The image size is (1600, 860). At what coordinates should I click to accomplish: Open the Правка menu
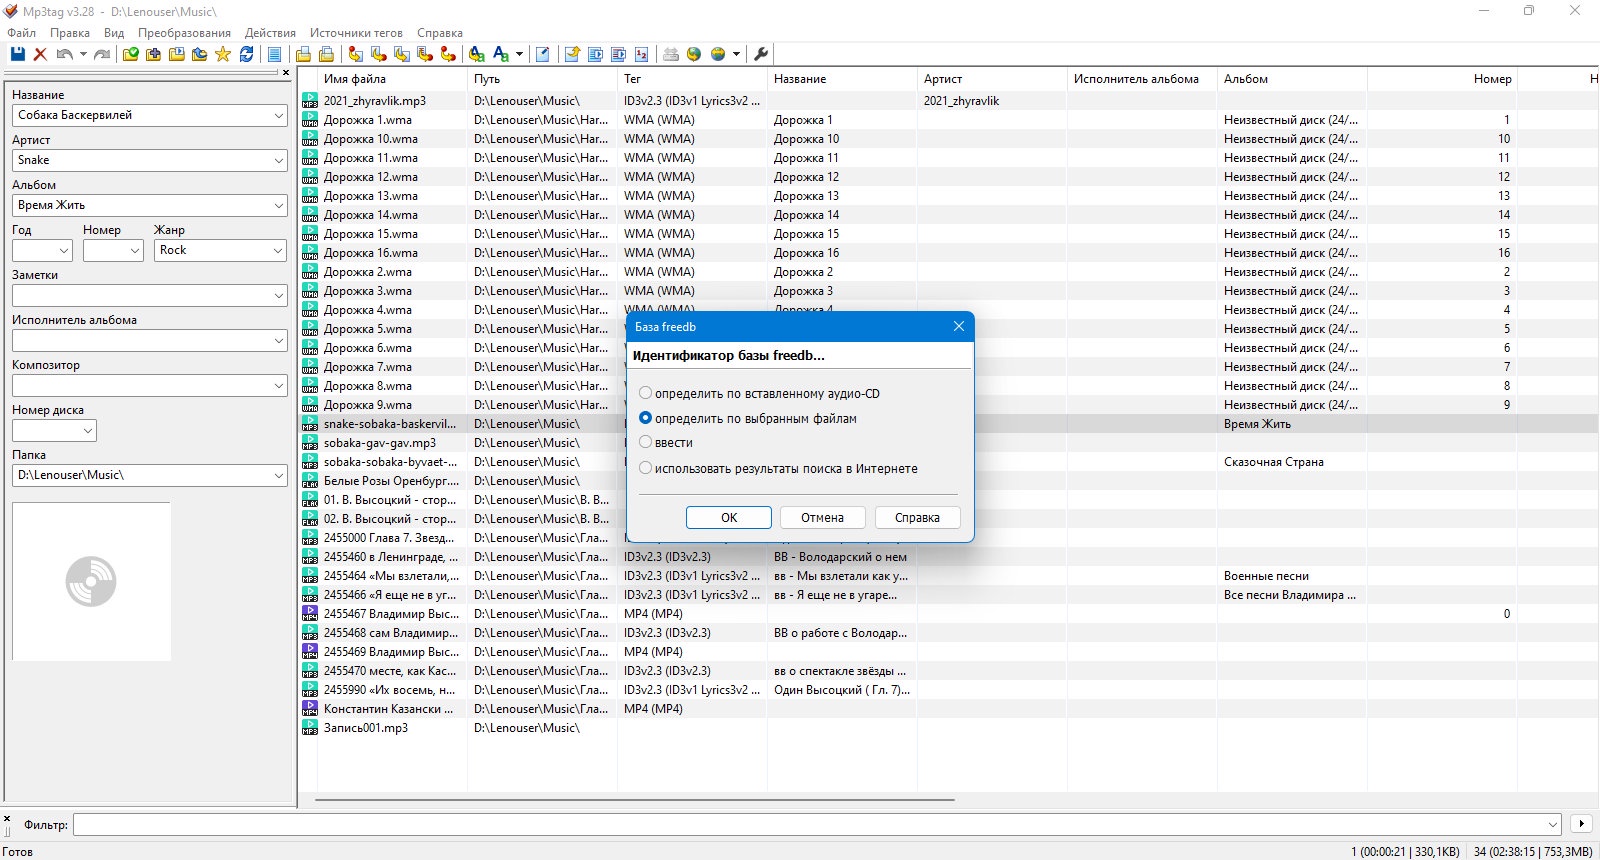coord(70,33)
